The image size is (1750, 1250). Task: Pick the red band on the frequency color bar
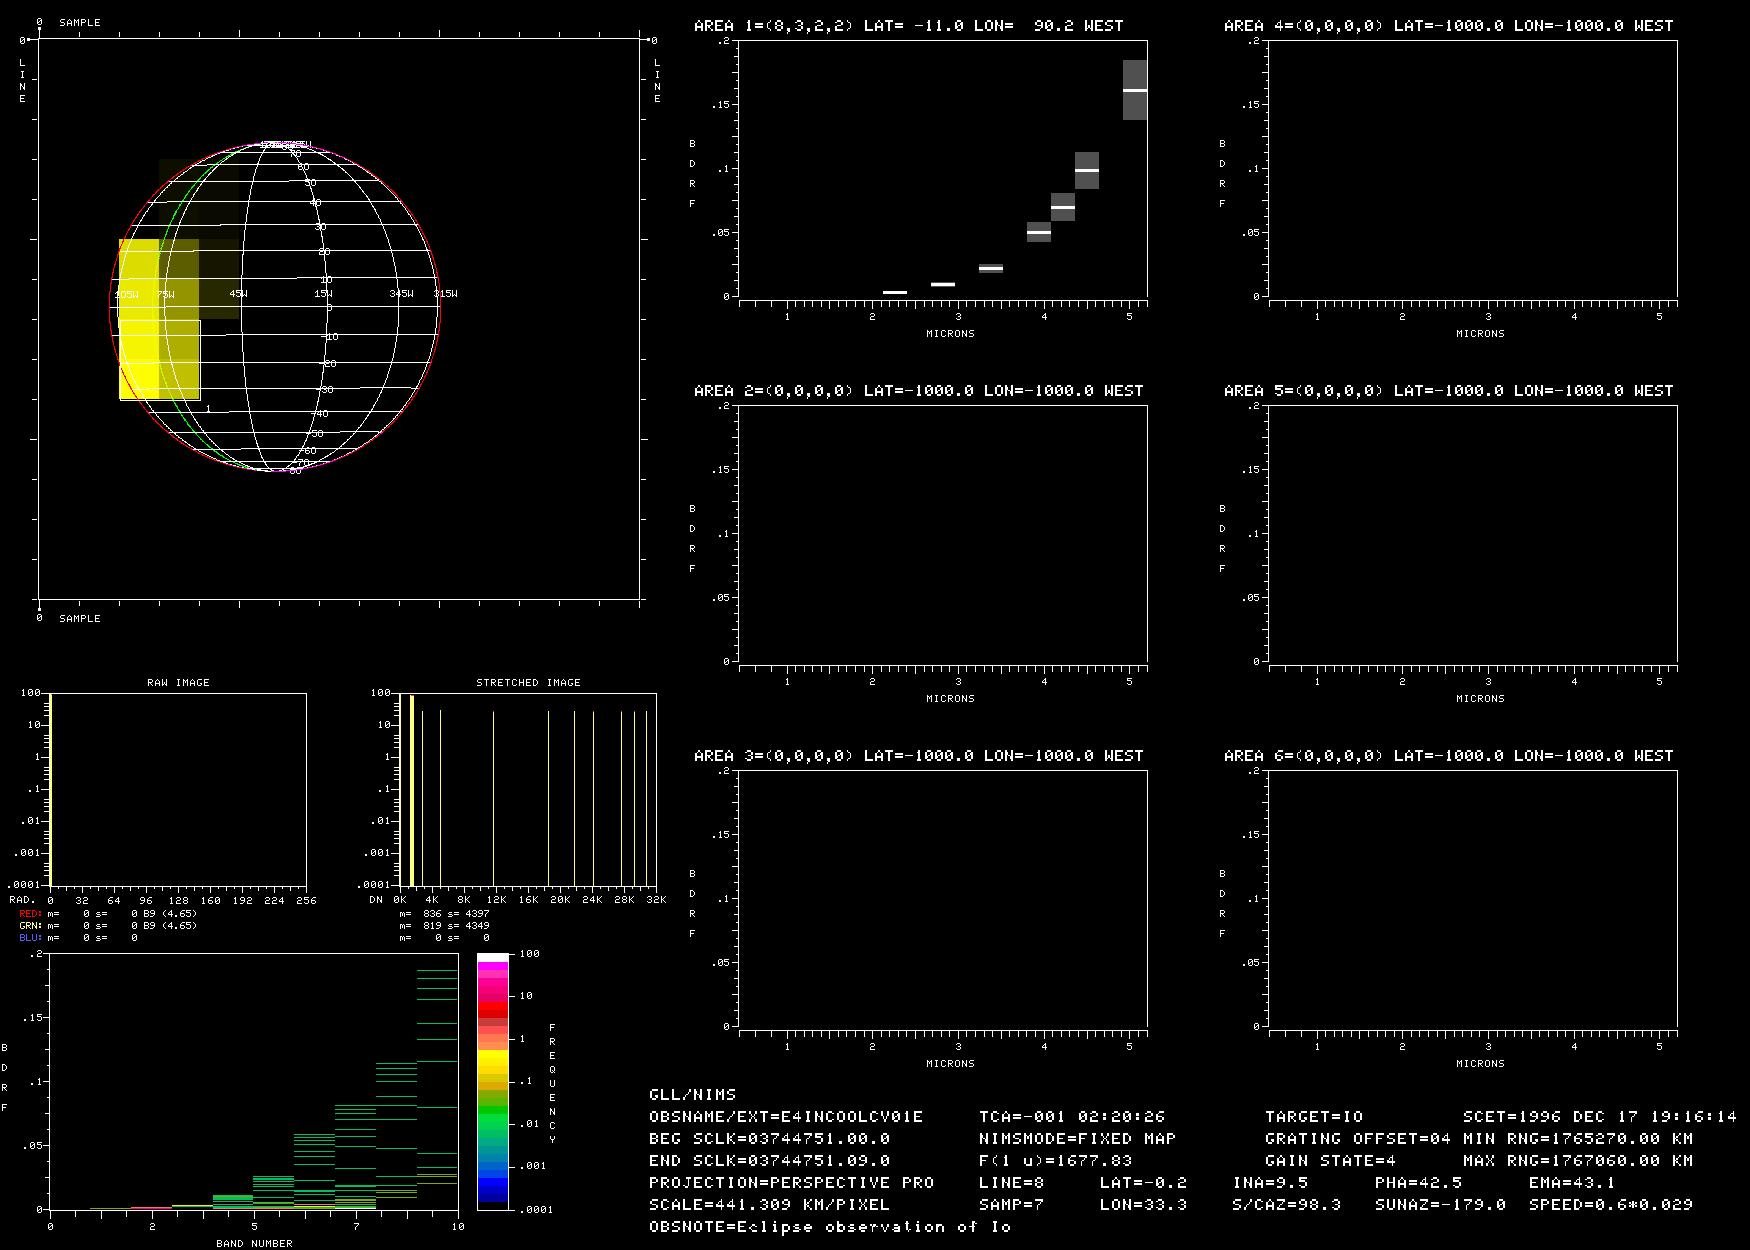pyautogui.click(x=492, y=1012)
